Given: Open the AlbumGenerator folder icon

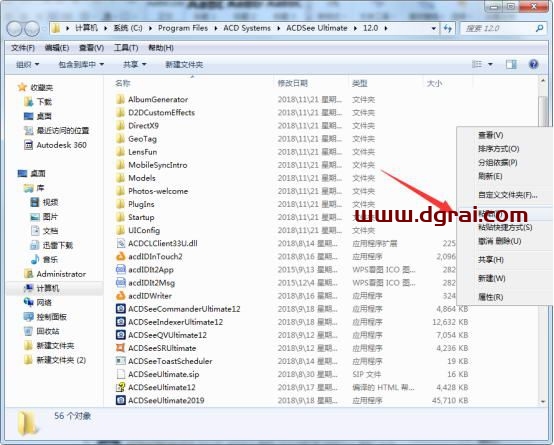Looking at the screenshot, I should [120, 99].
